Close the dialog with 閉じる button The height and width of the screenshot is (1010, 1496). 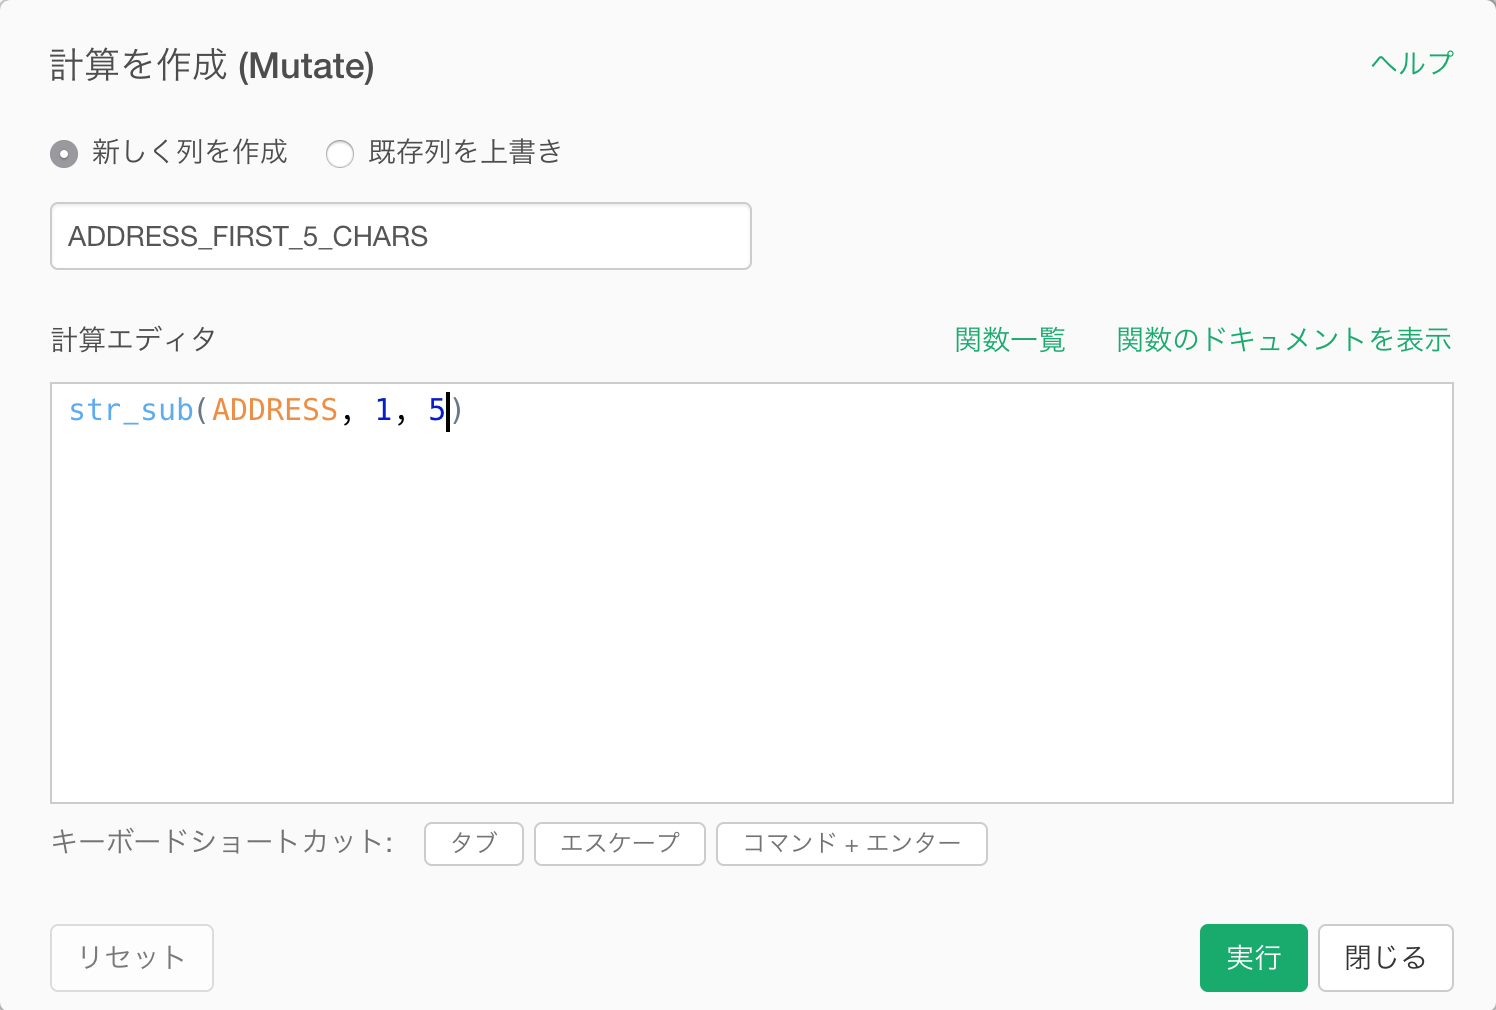point(1386,958)
